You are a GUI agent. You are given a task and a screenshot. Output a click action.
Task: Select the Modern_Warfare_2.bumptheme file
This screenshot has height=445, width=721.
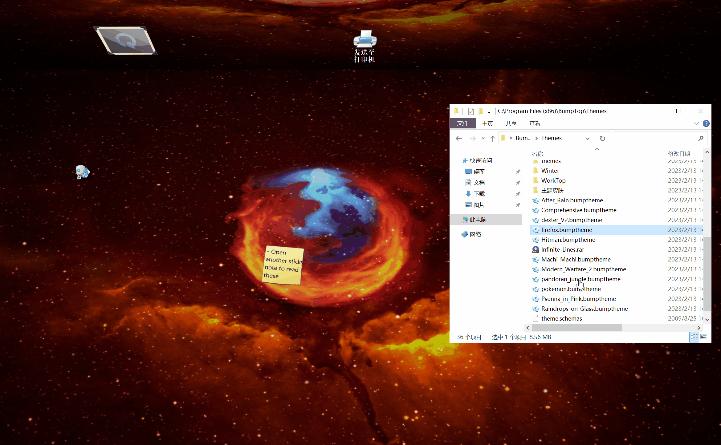coord(584,269)
